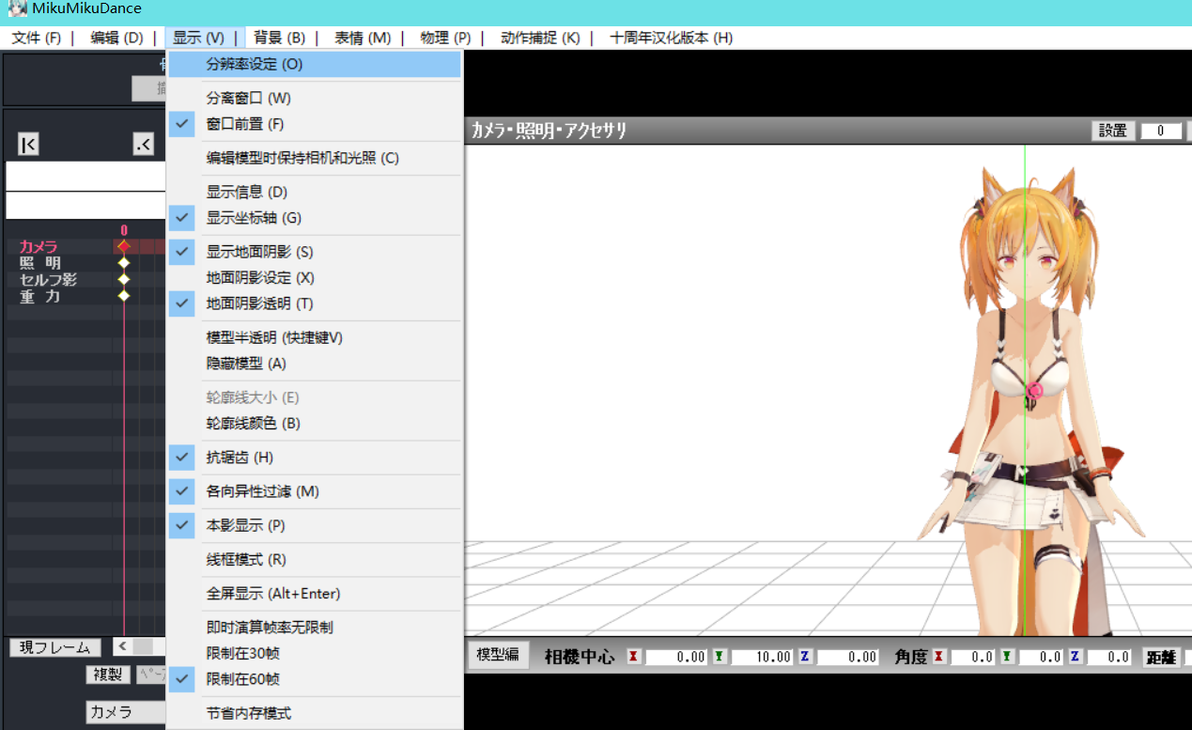The width and height of the screenshot is (1192, 730).
Task: Edit the angle Z value field
Action: [x=1109, y=656]
